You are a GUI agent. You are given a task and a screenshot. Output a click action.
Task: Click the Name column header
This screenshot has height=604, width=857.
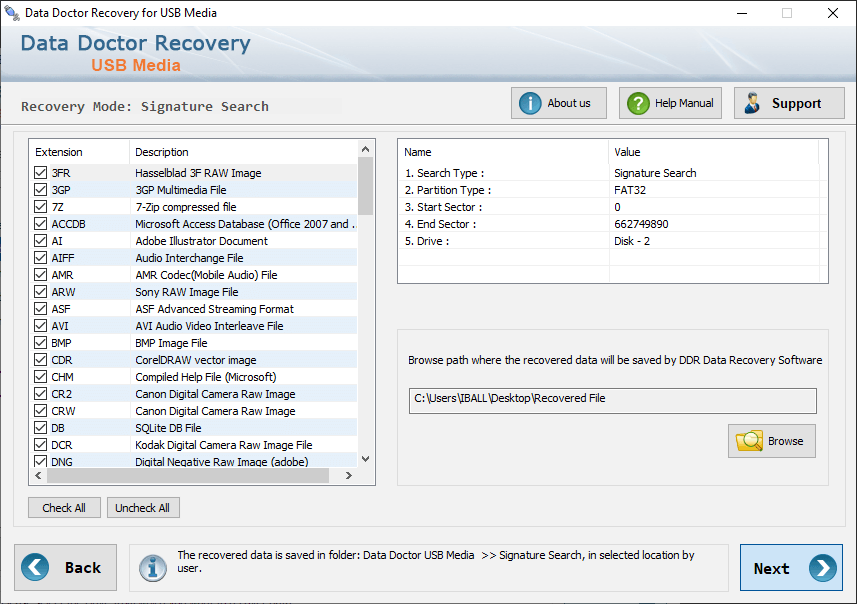click(503, 152)
